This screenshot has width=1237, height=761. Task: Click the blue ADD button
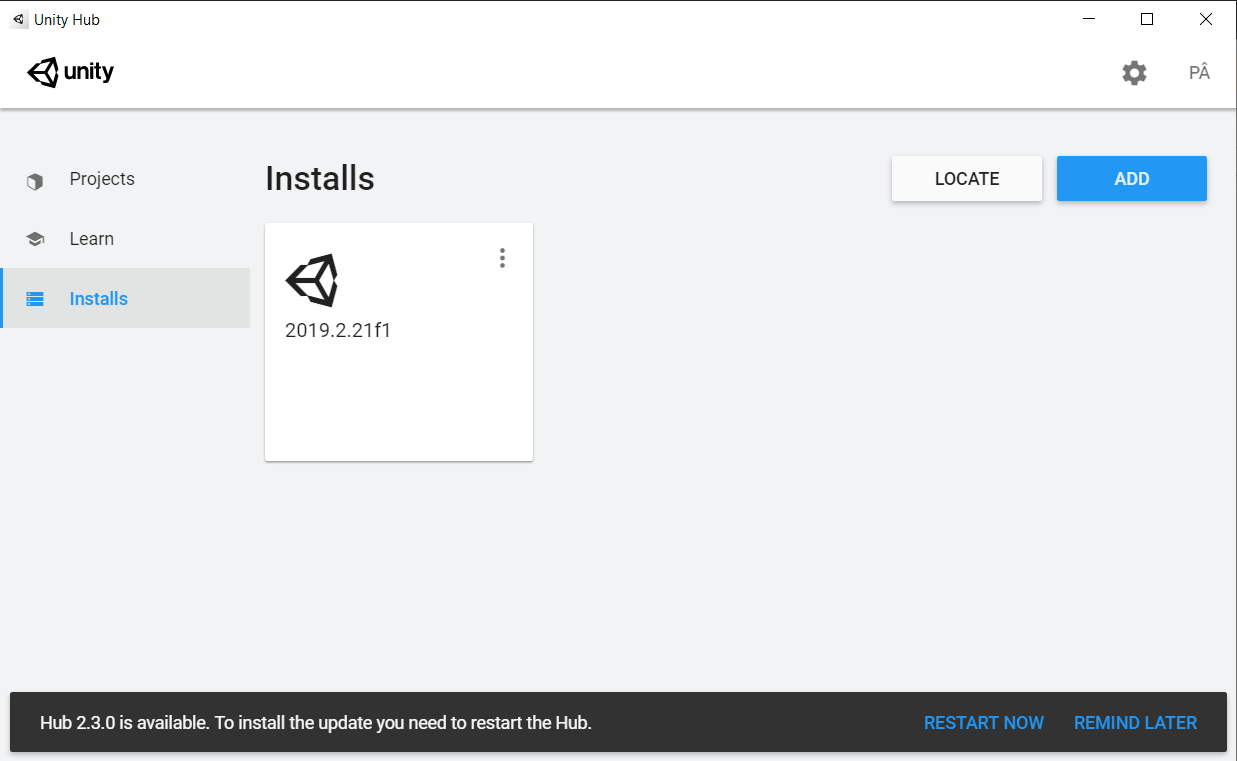click(x=1132, y=179)
